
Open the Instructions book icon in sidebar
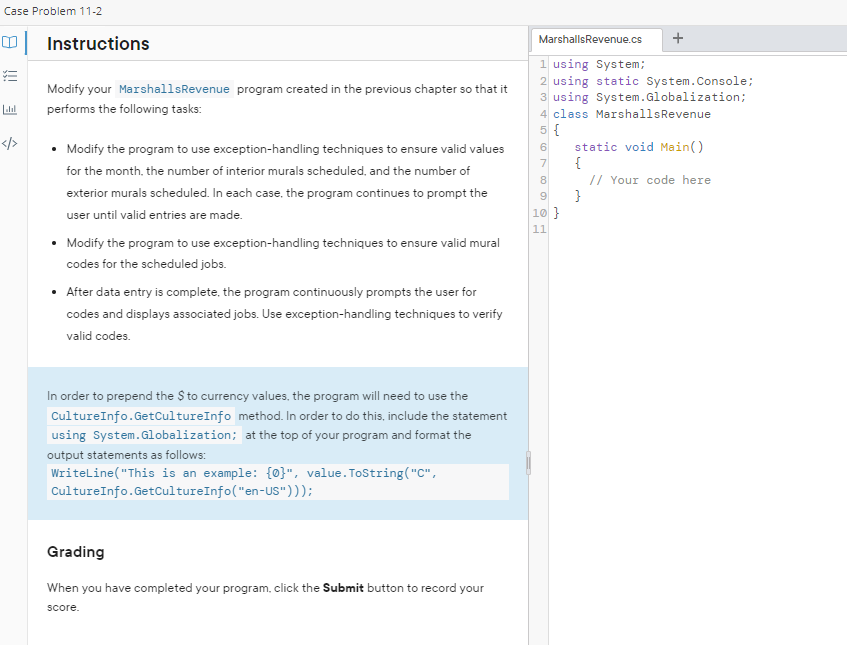11,42
